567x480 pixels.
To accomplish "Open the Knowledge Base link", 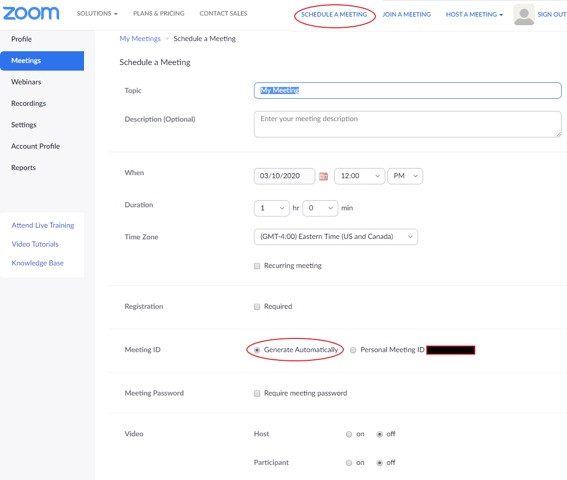I will pyautogui.click(x=38, y=263).
